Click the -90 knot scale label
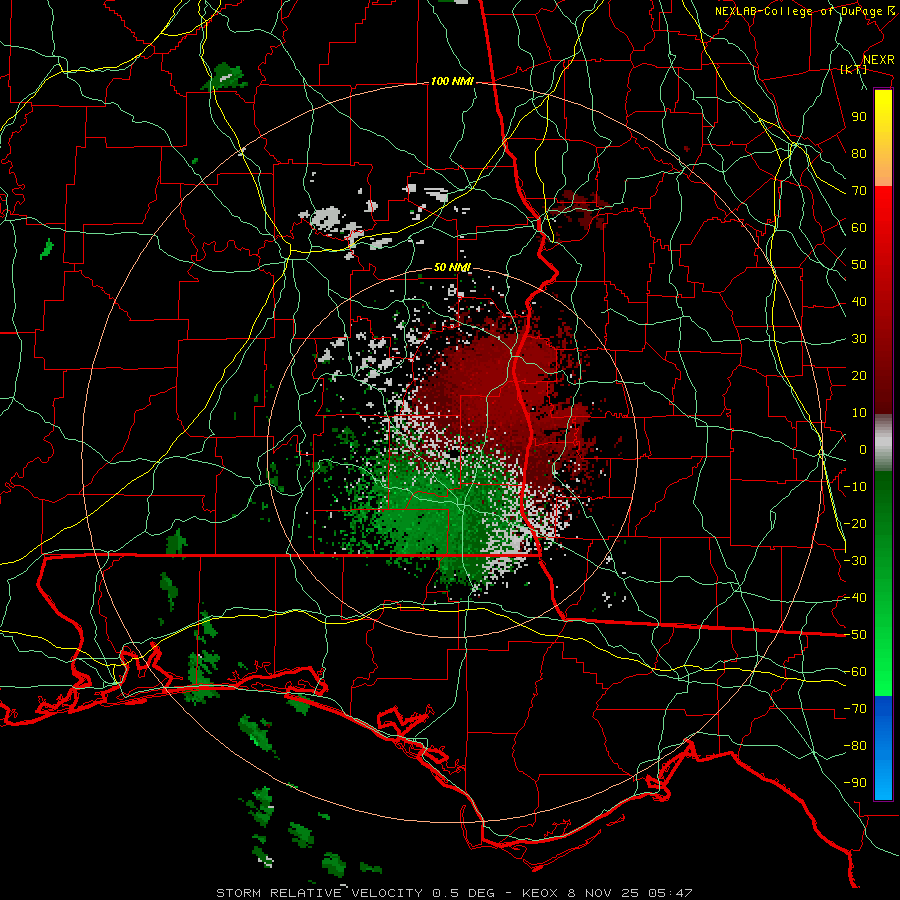The height and width of the screenshot is (900, 900). click(x=855, y=783)
